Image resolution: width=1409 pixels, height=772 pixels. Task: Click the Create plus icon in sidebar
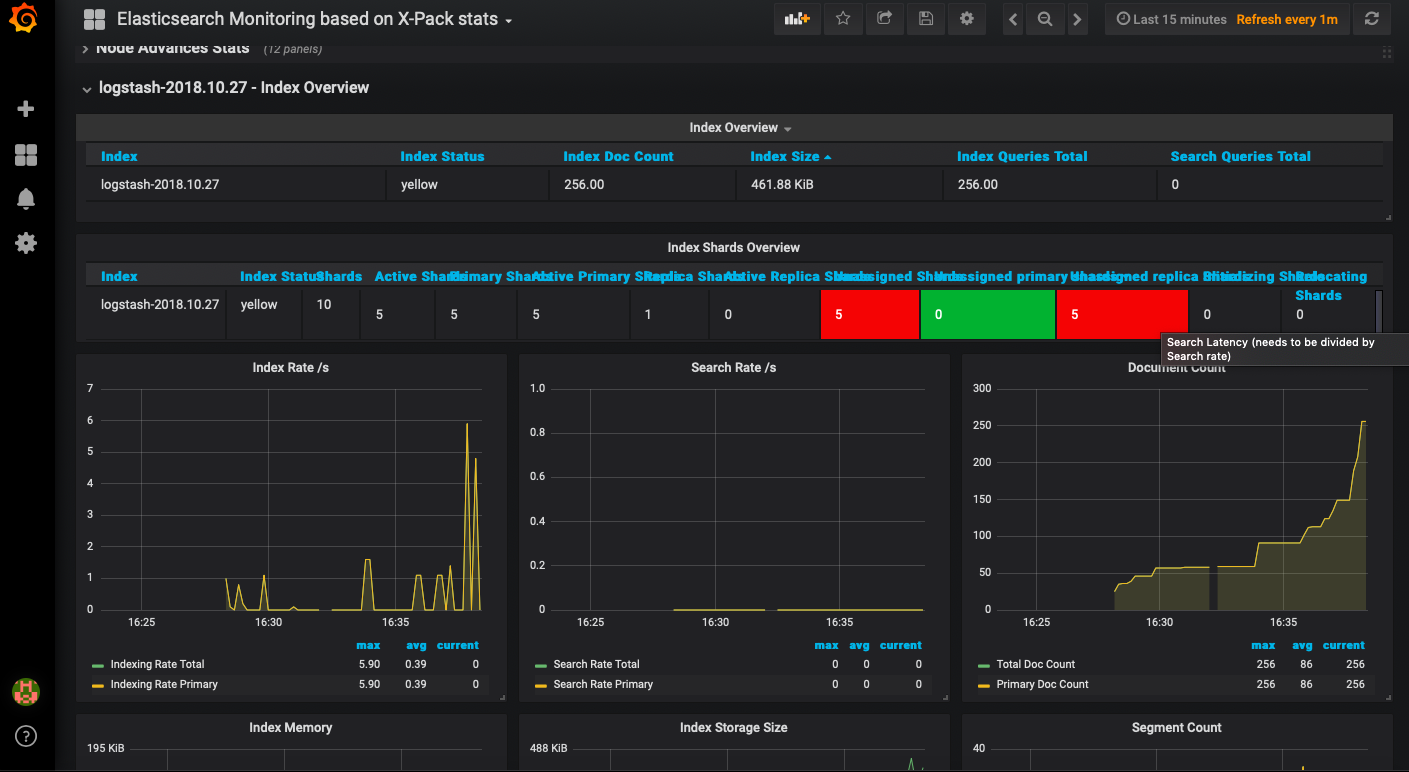(x=26, y=109)
